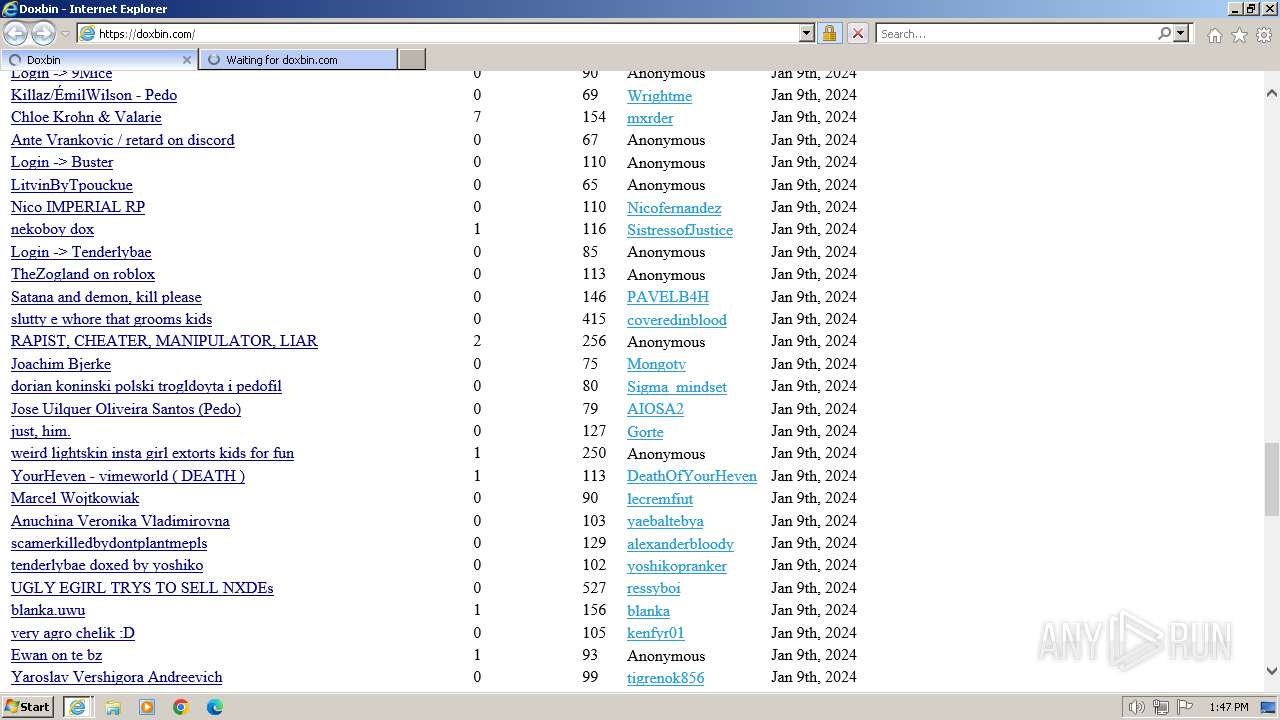Click the vertical scrollbar thumb
This screenshot has height=720, width=1280.
click(x=1271, y=479)
